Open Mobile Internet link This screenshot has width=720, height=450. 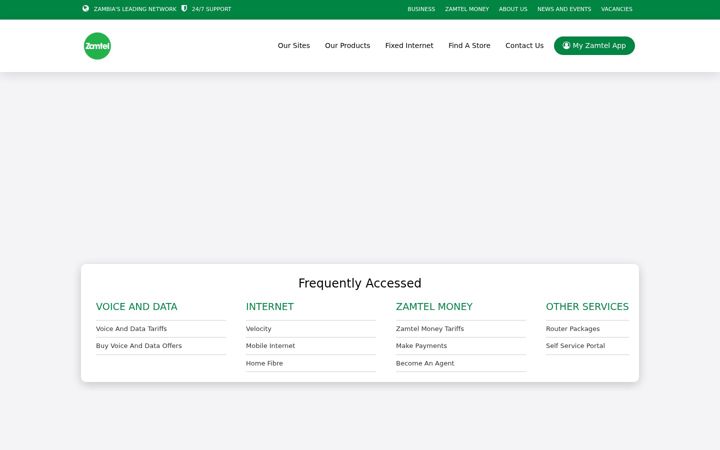click(x=270, y=346)
